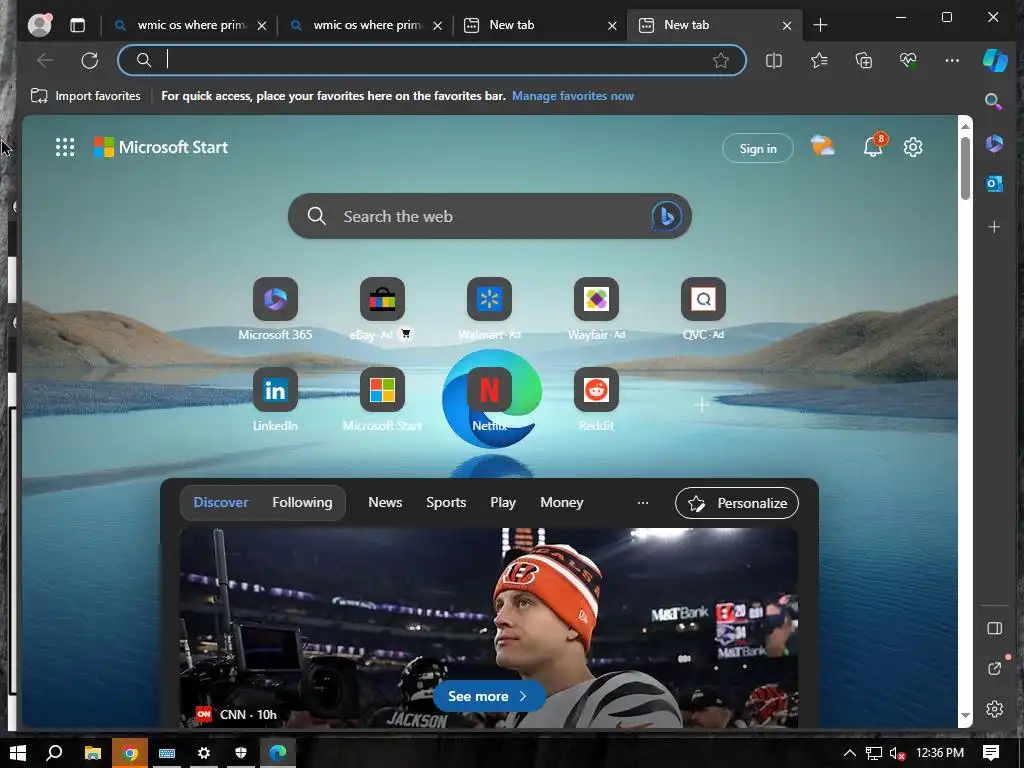Open the Play feed category

point(503,502)
